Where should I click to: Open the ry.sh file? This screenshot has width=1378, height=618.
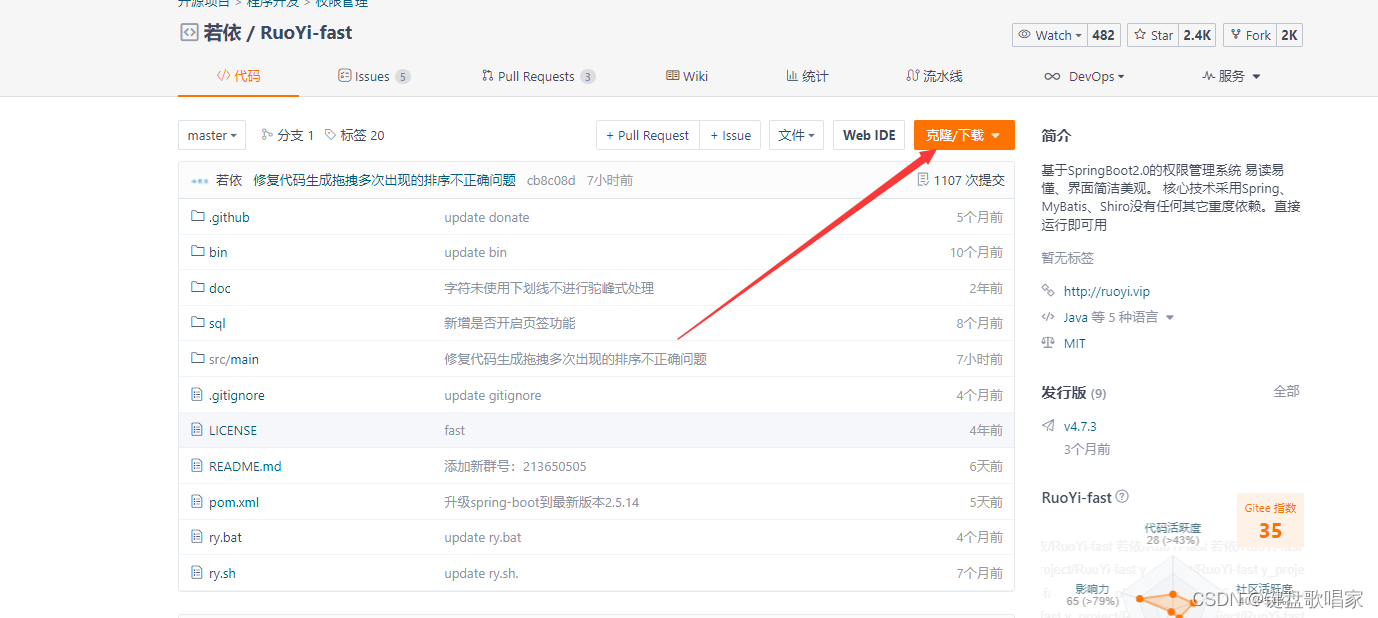tap(222, 573)
